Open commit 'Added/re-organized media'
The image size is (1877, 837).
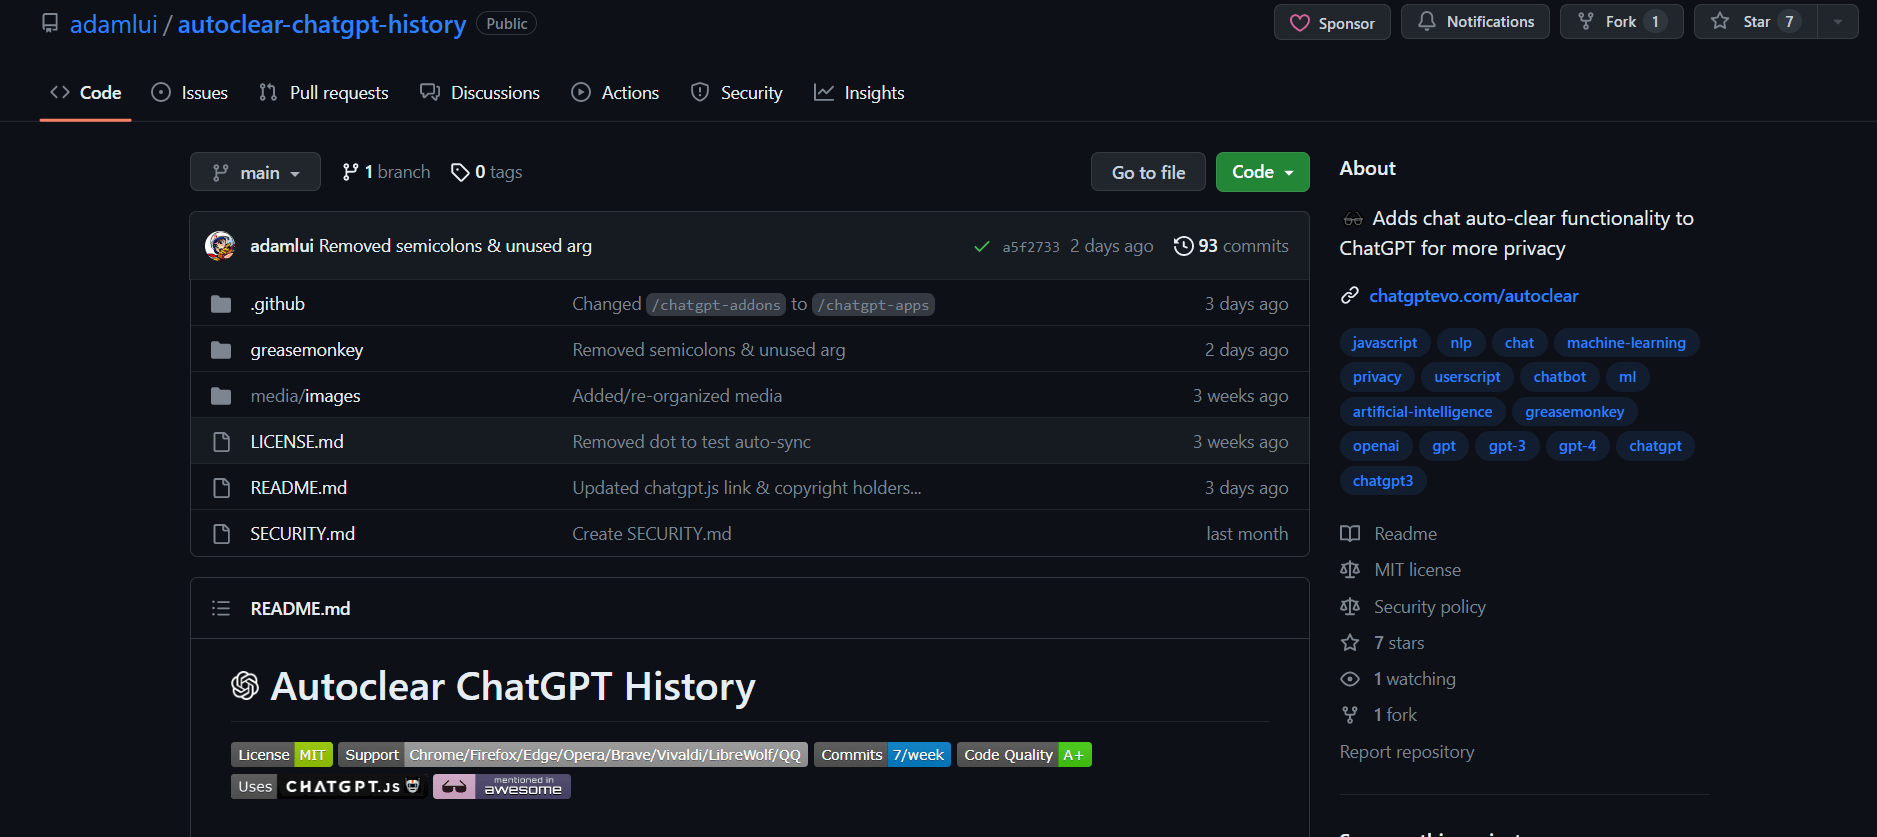point(677,396)
